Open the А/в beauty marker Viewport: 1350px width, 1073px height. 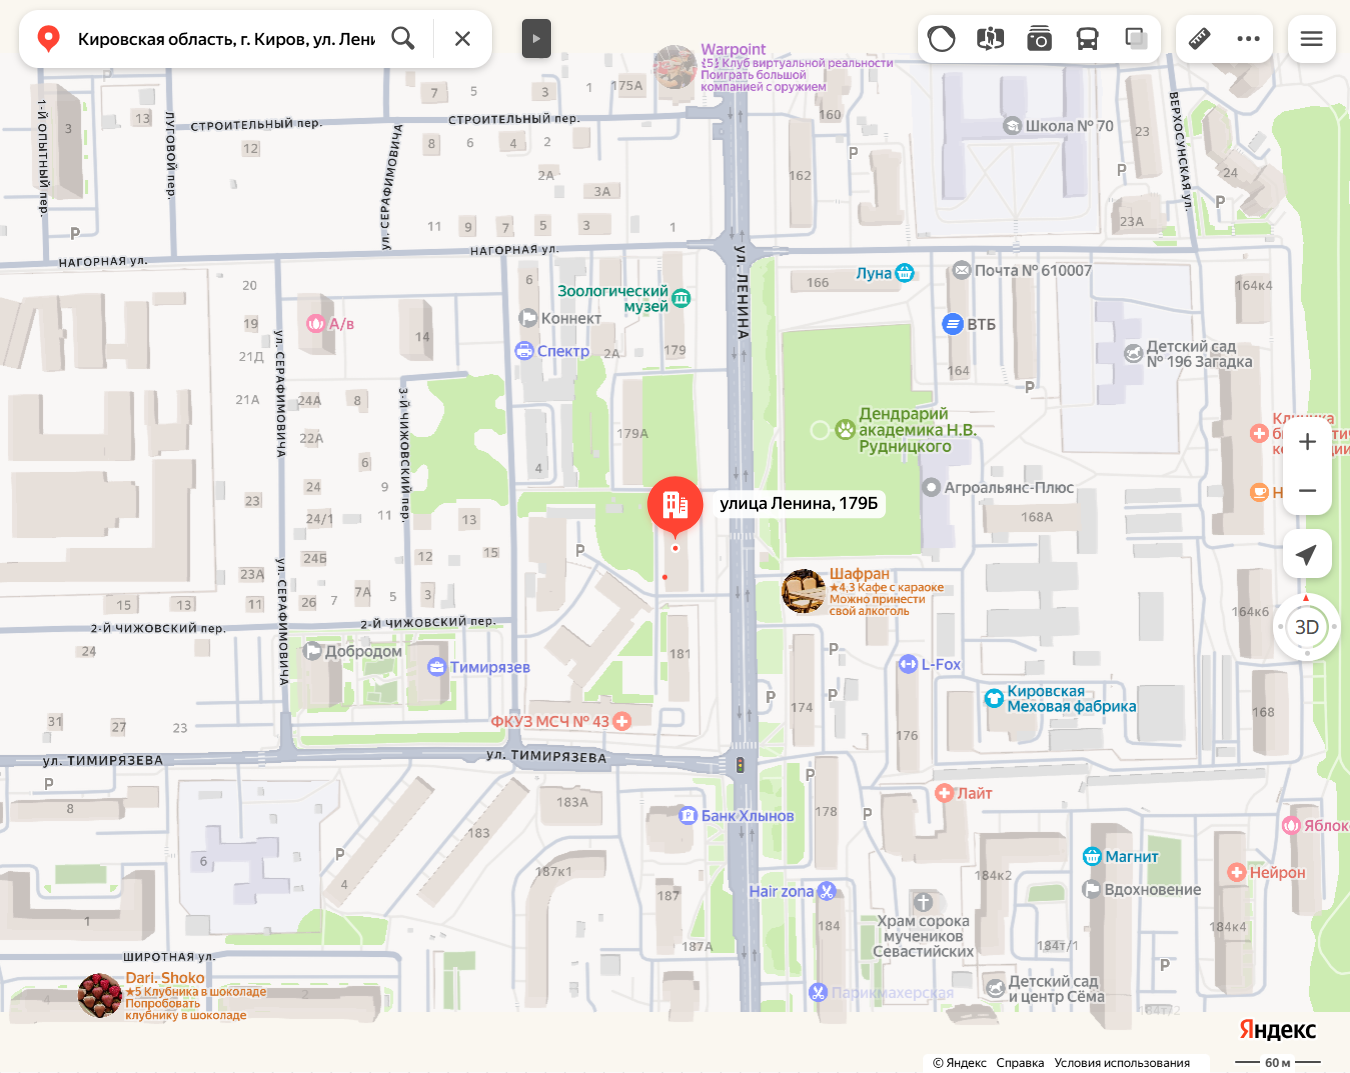pos(316,323)
